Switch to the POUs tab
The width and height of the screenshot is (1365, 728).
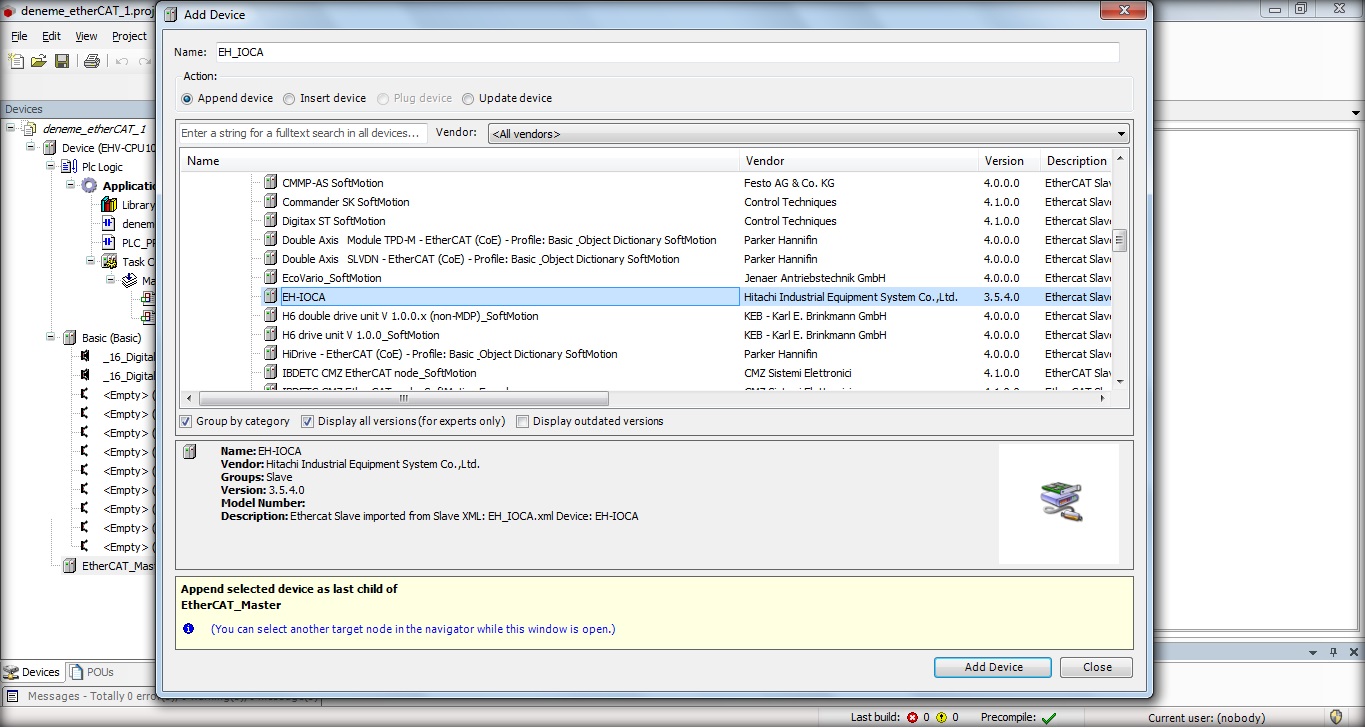coord(92,672)
